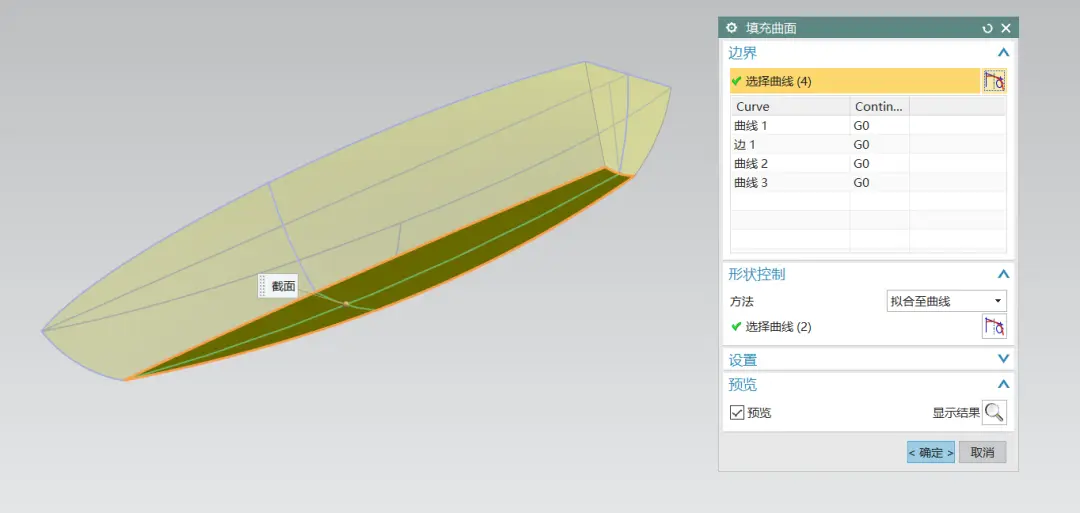The width and height of the screenshot is (1080, 513).
Task: Click the gear icon in dialog title
Action: click(731, 28)
